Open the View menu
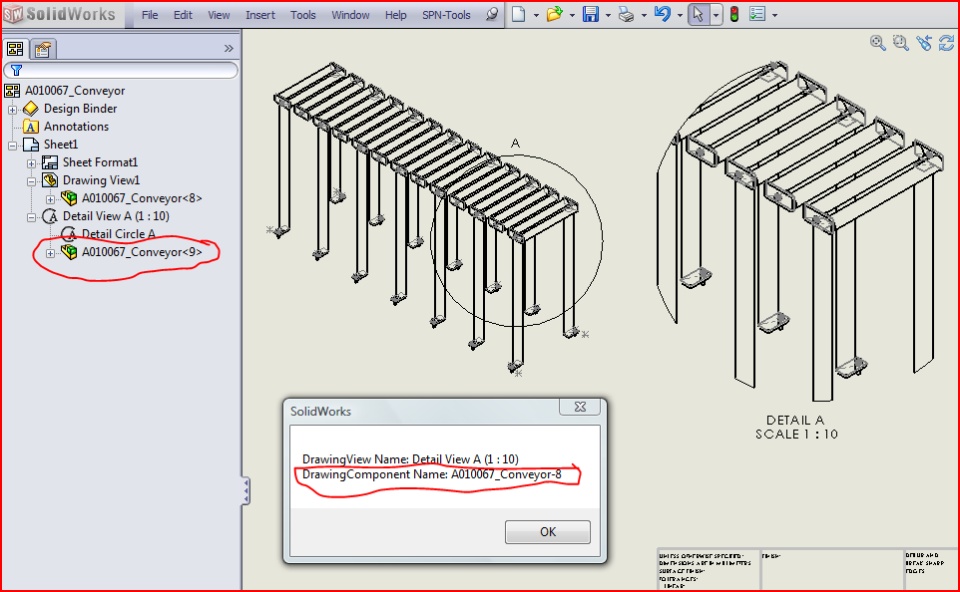The height and width of the screenshot is (592, 960). 219,15
